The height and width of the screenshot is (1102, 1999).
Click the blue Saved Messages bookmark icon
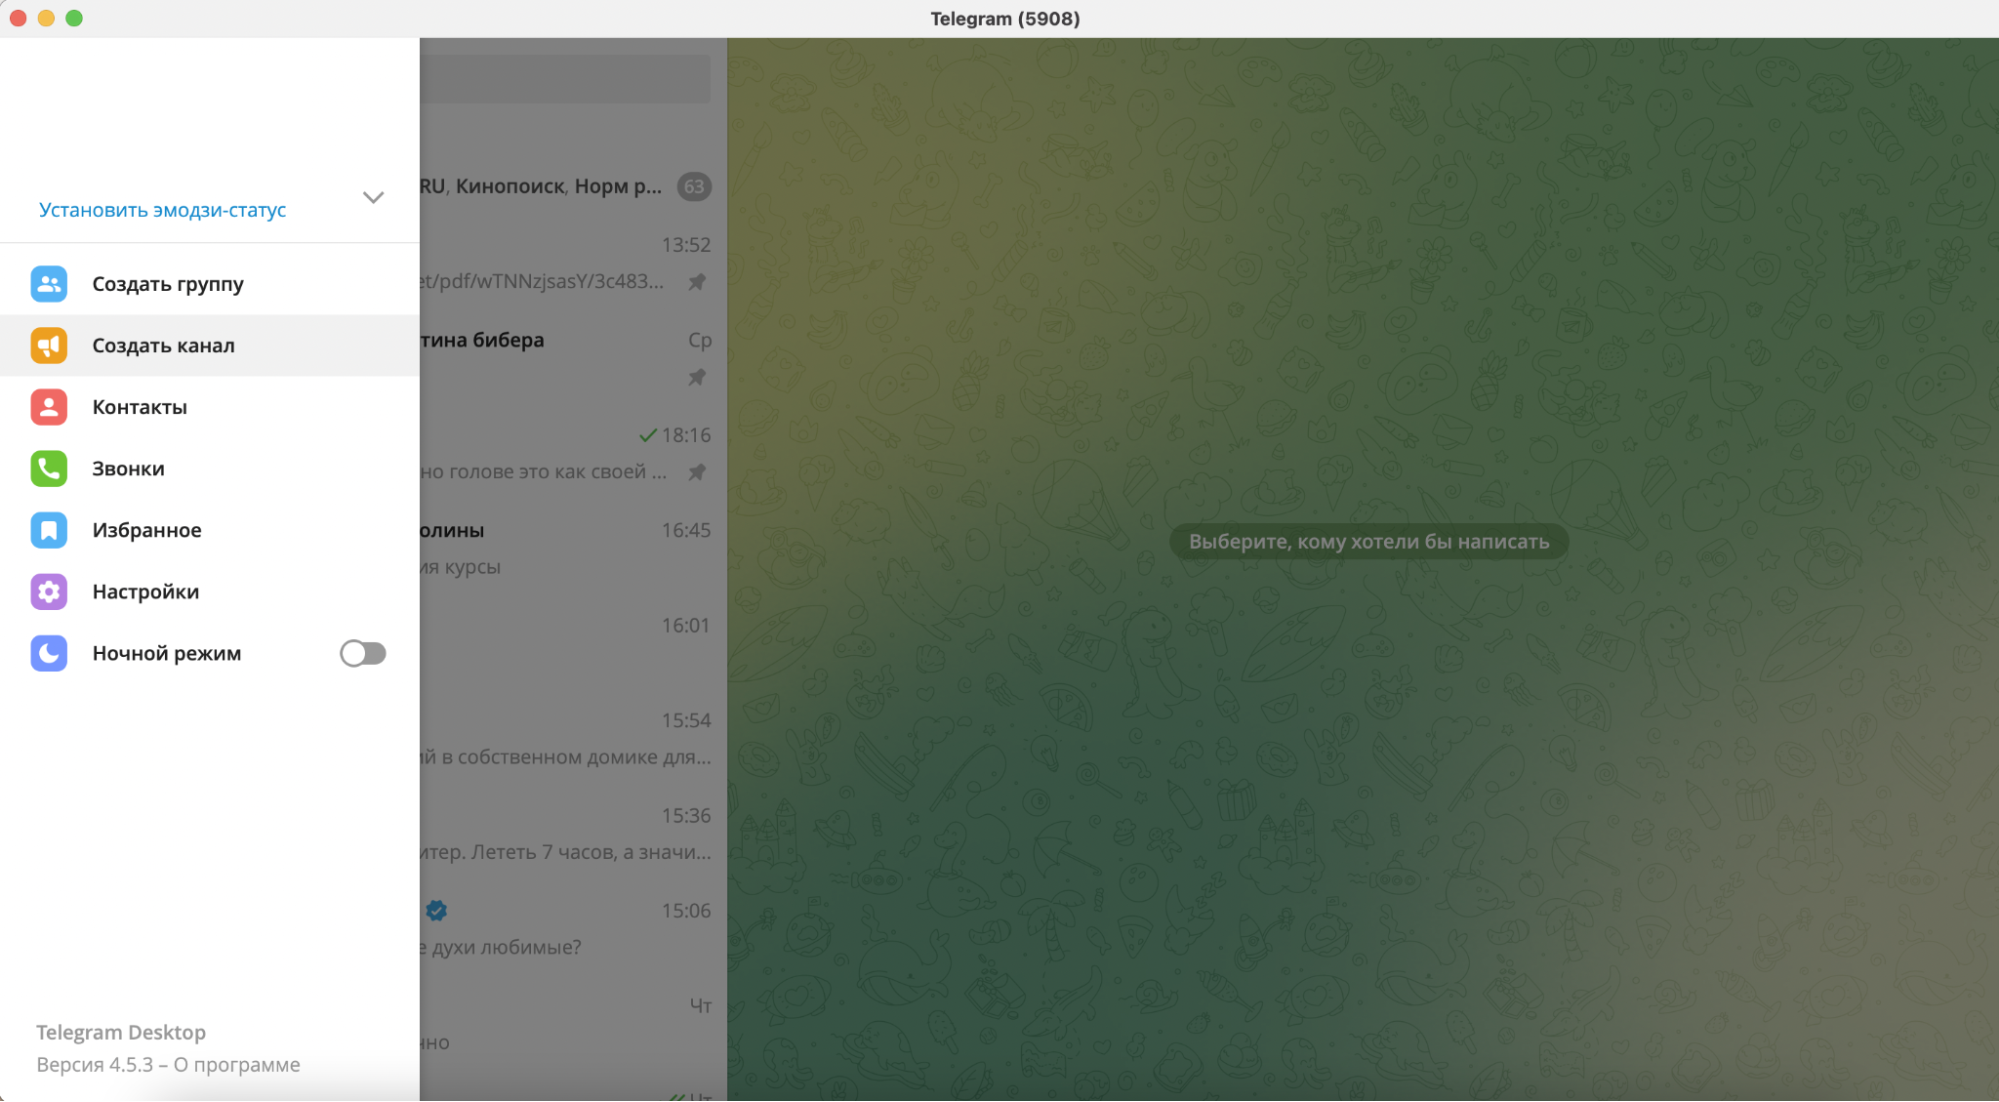tap(48, 530)
